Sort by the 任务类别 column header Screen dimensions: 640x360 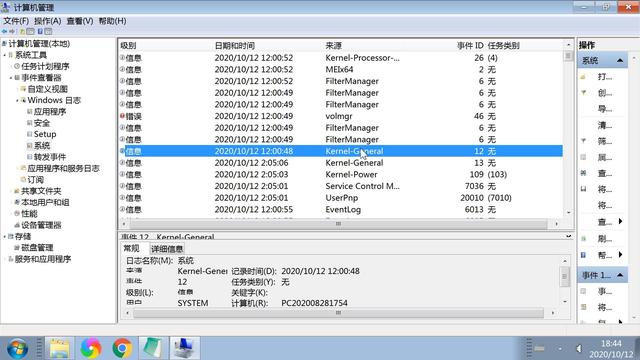pos(503,45)
